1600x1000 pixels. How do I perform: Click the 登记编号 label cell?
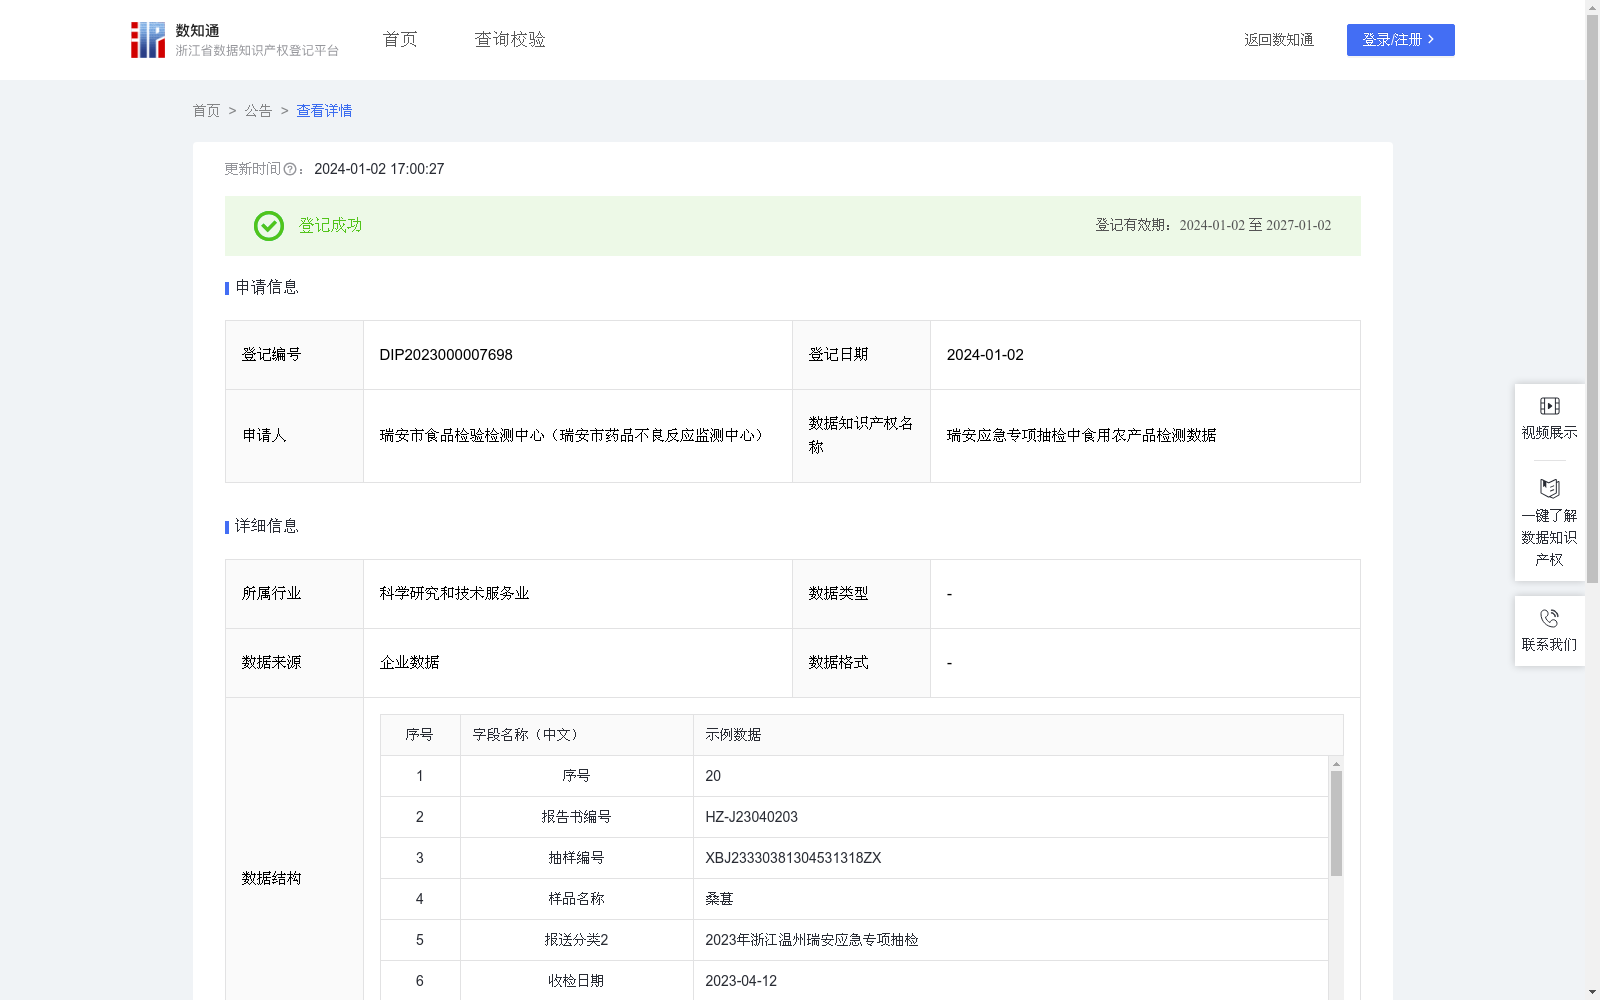(x=294, y=355)
